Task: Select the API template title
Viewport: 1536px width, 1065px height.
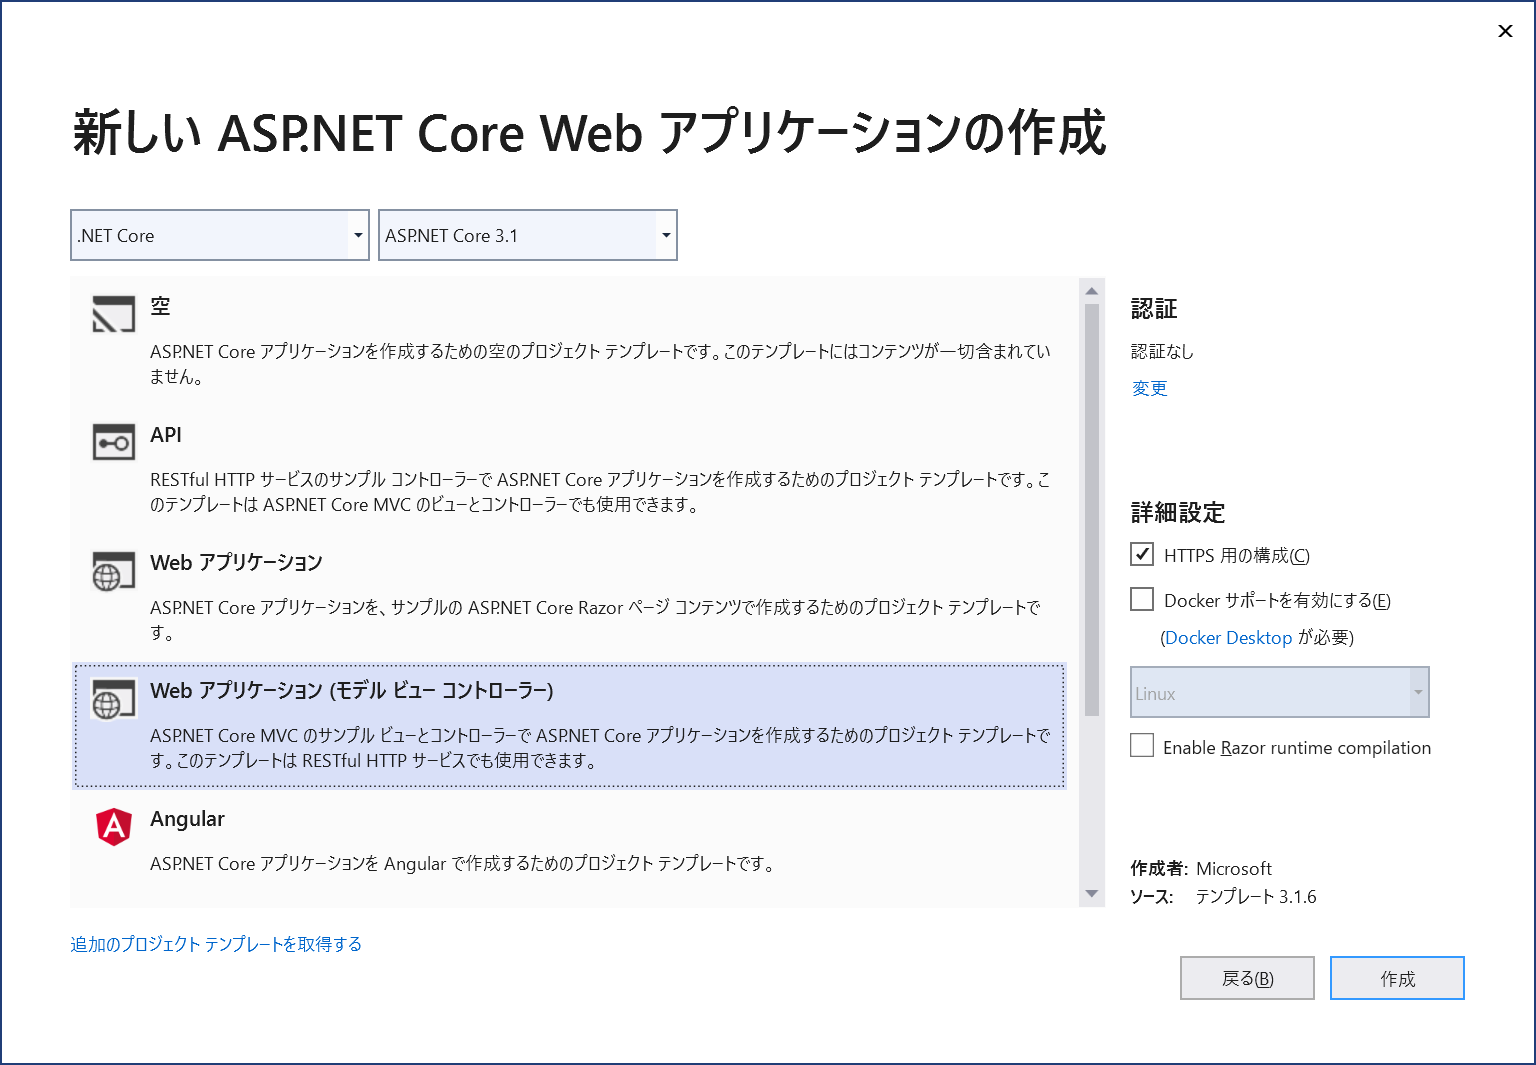Action: pos(166,435)
